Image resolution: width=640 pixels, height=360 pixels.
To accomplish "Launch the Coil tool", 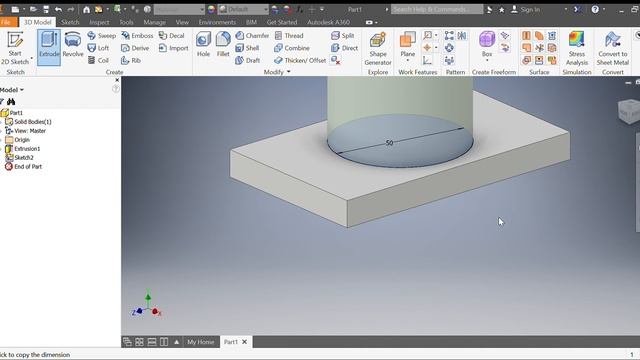I will 98,60.
